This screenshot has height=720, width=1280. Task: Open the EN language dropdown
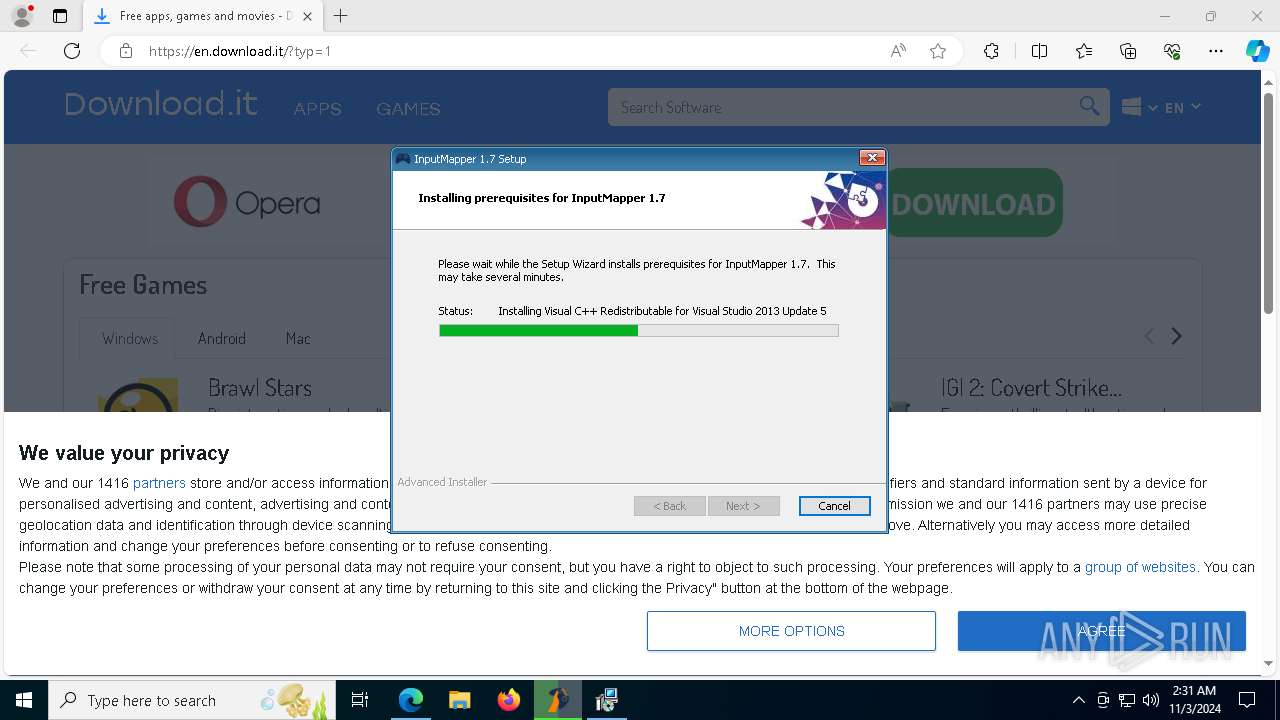1182,107
